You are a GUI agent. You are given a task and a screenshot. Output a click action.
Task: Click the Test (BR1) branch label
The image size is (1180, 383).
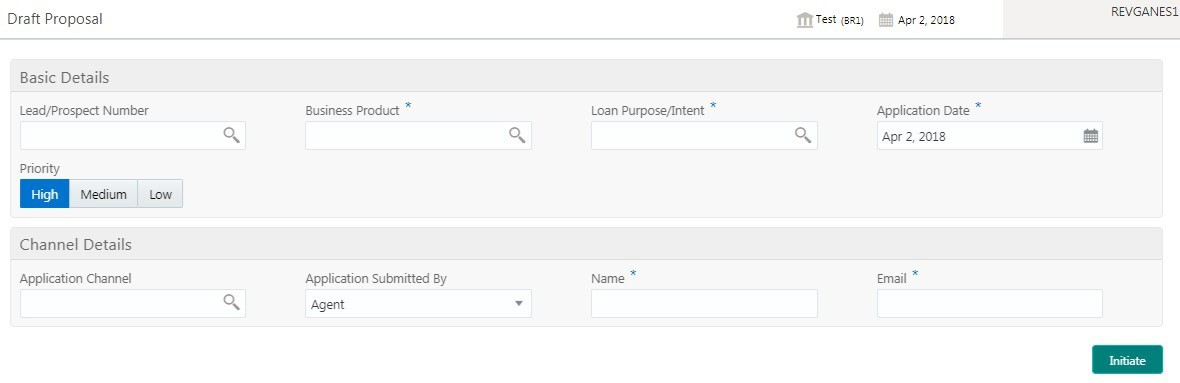pyautogui.click(x=840, y=20)
